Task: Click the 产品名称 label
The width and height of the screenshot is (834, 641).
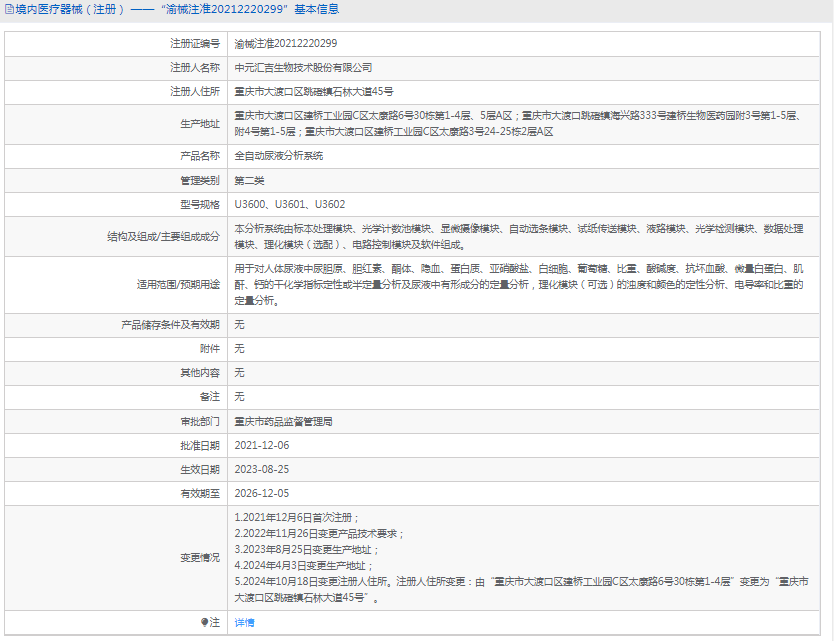Action: click(199, 156)
